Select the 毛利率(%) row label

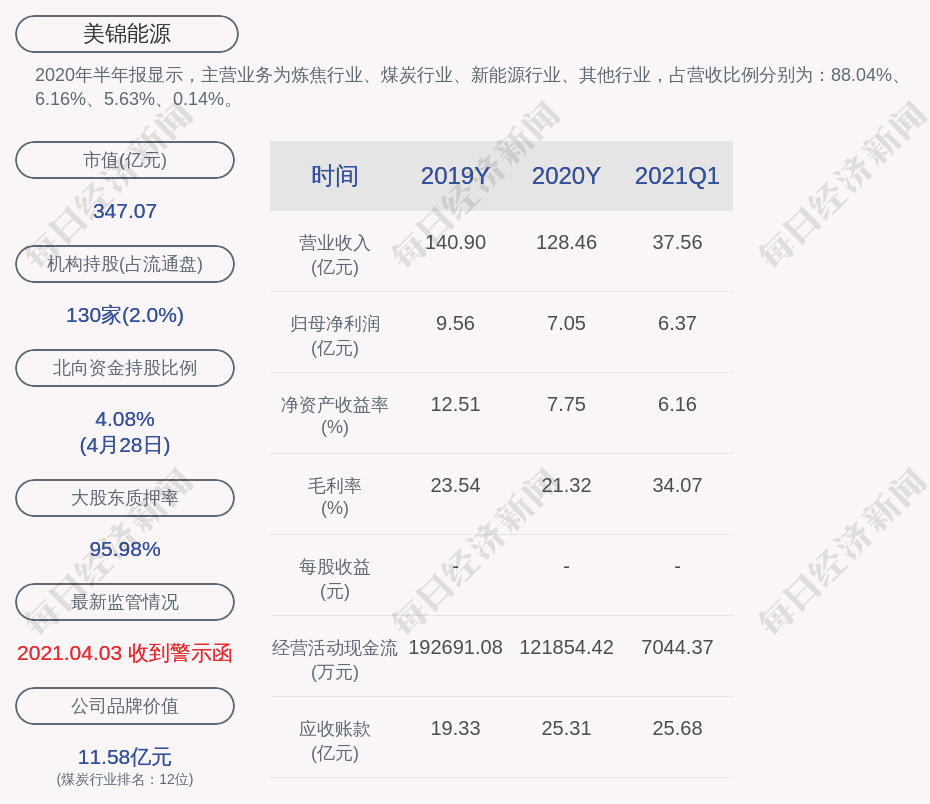point(334,497)
